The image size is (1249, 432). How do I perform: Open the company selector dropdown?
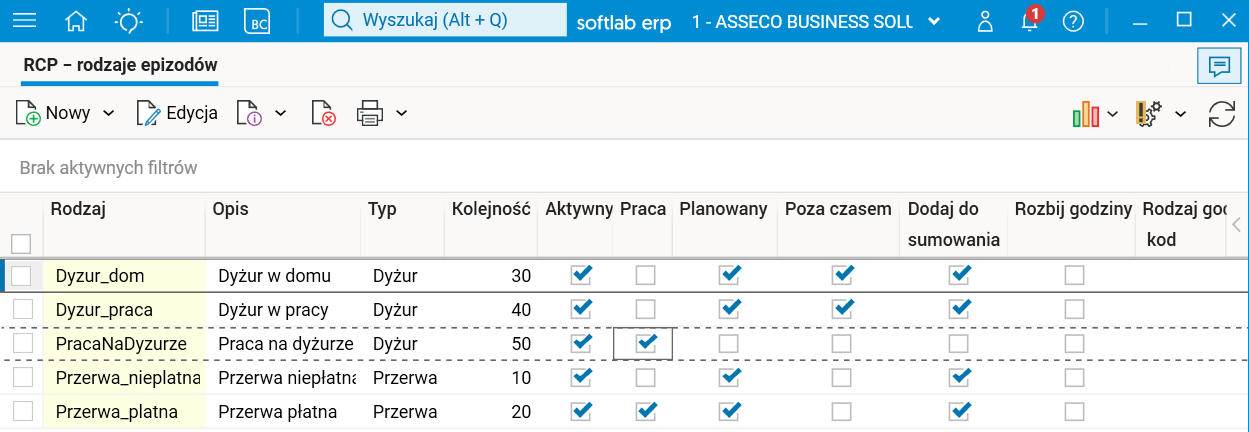point(933,21)
